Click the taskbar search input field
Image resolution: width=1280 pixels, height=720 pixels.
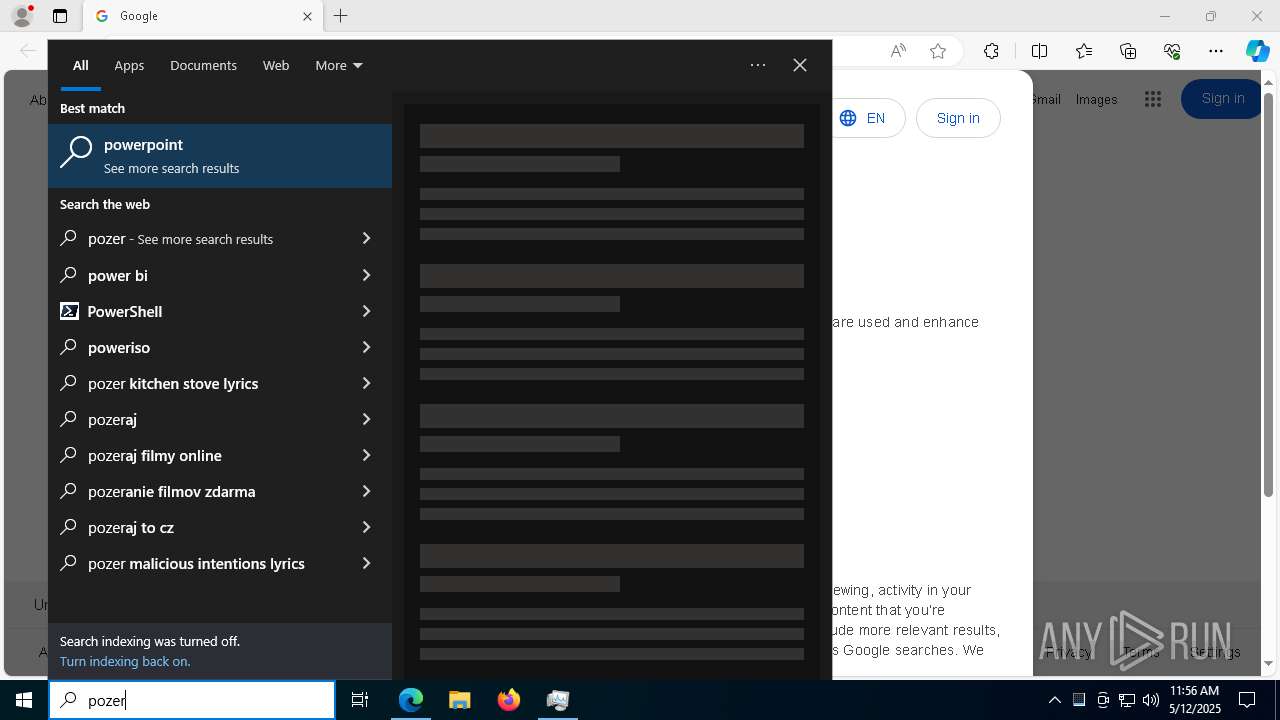(192, 700)
